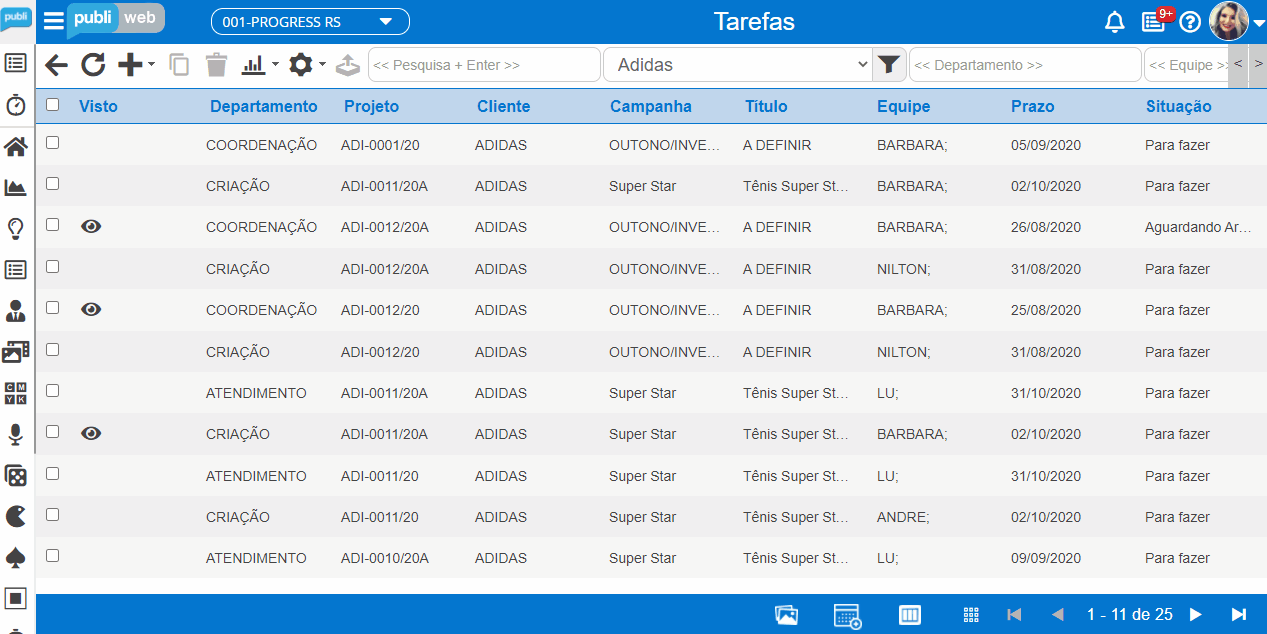Check the box for task due 26/08/2020
The width and height of the screenshot is (1267, 634).
pos(53,225)
